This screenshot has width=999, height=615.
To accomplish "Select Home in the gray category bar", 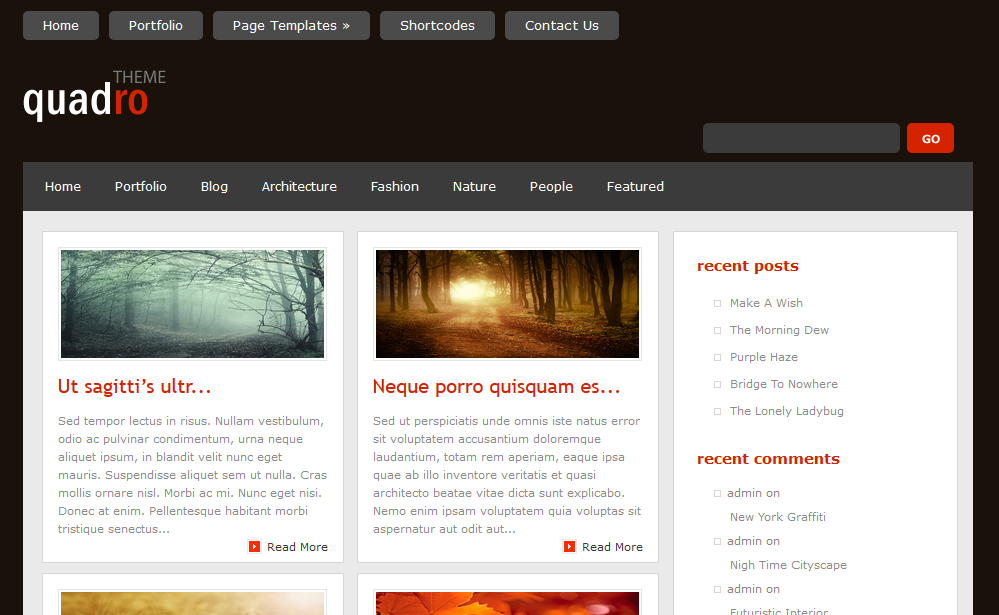I will (x=62, y=187).
